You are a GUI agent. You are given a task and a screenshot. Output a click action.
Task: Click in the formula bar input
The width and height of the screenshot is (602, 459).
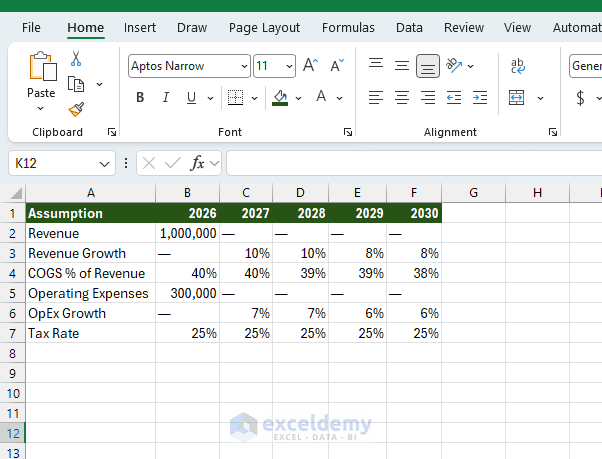(x=414, y=163)
